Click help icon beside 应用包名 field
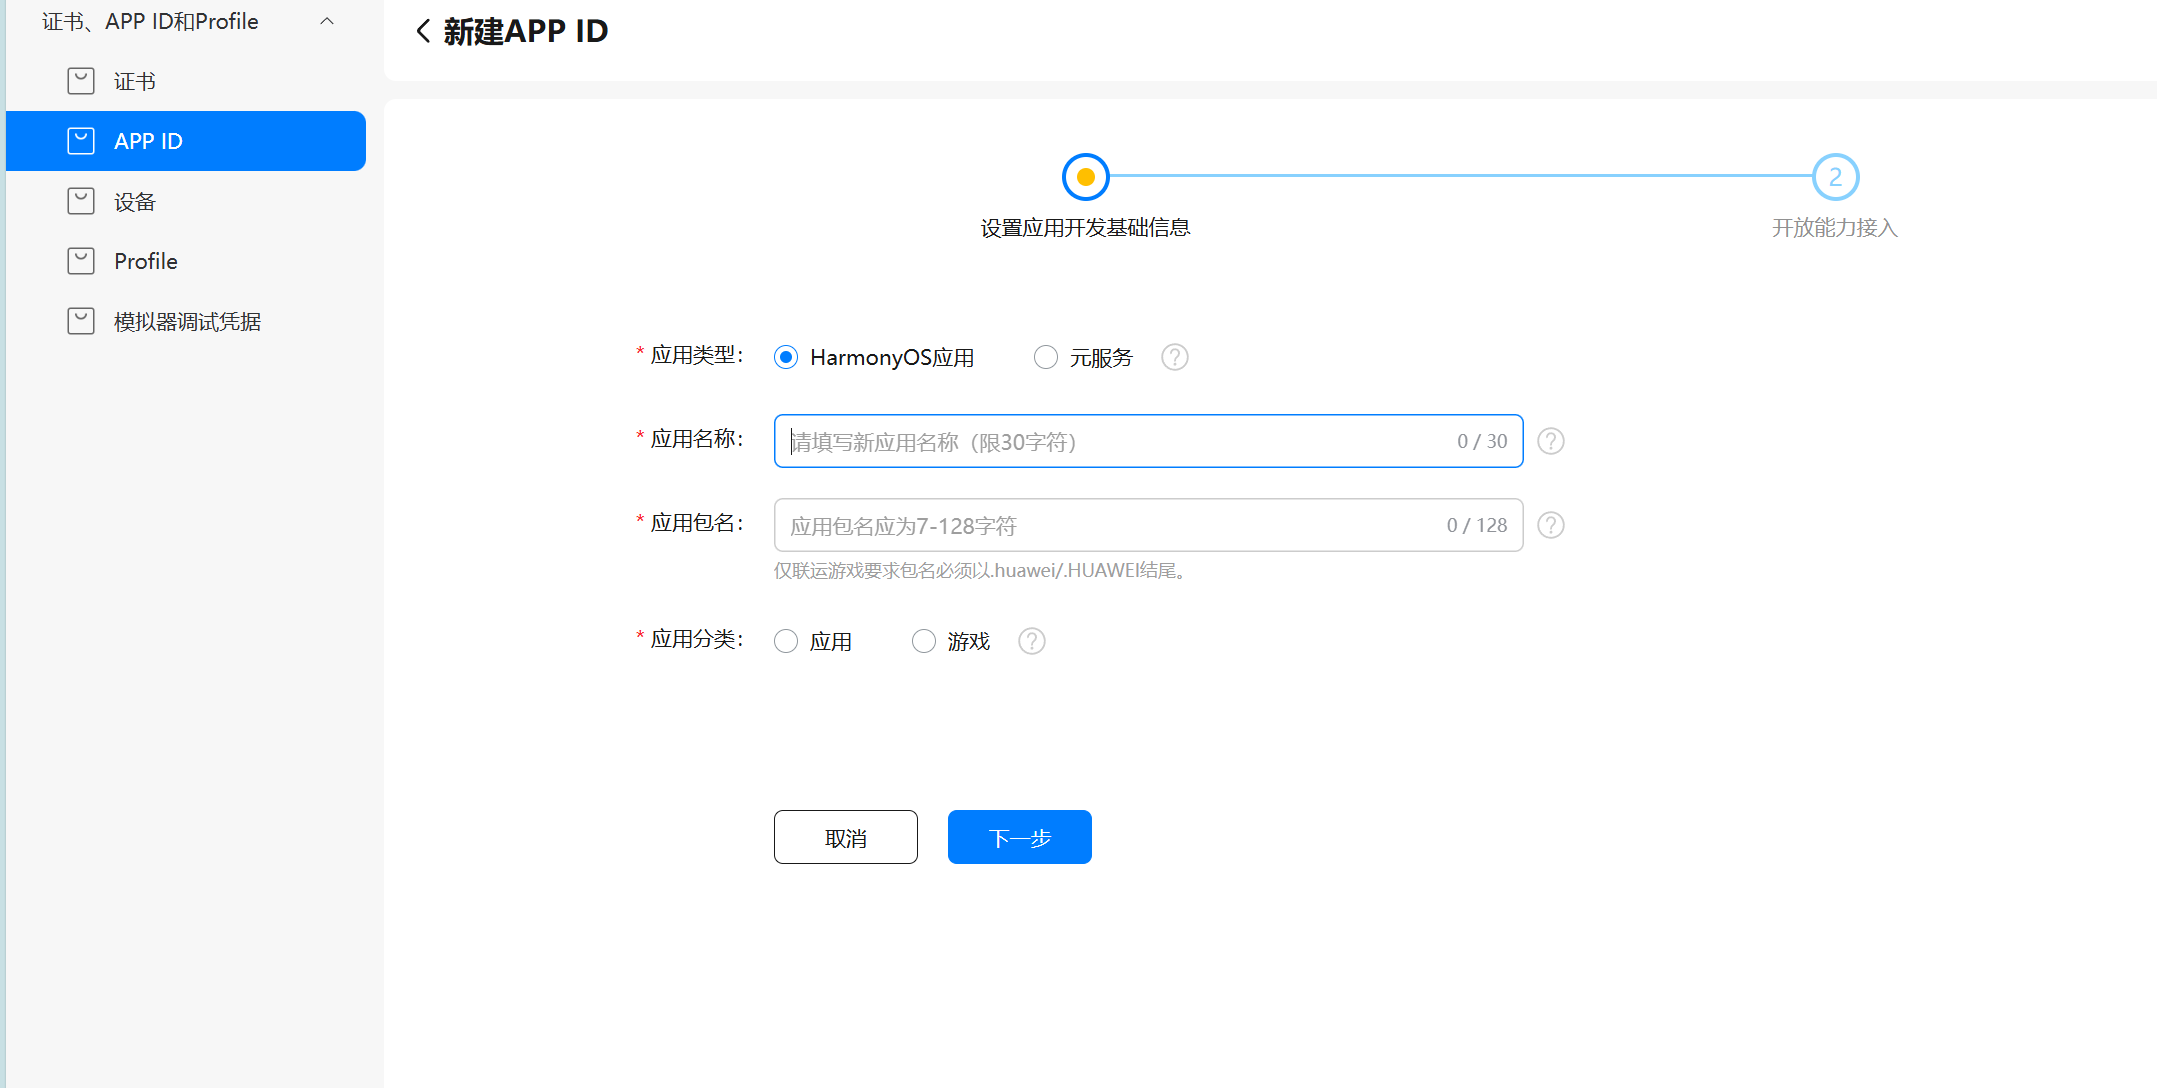Image resolution: width=2157 pixels, height=1088 pixels. point(1550,525)
